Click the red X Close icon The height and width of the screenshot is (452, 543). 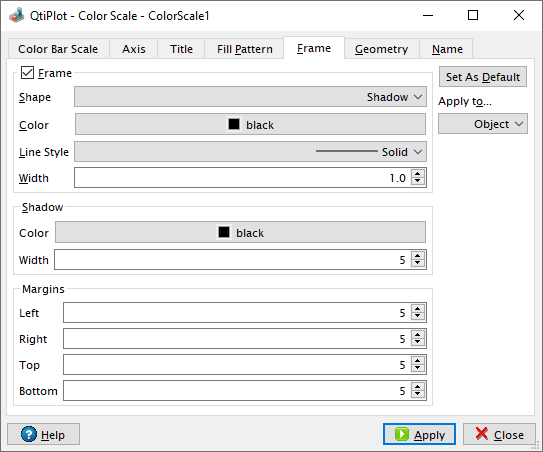point(482,434)
